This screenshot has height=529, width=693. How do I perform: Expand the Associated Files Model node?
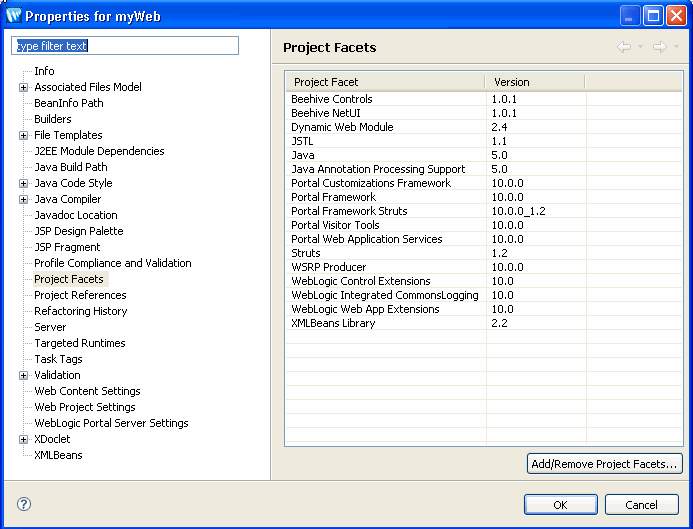point(23,88)
